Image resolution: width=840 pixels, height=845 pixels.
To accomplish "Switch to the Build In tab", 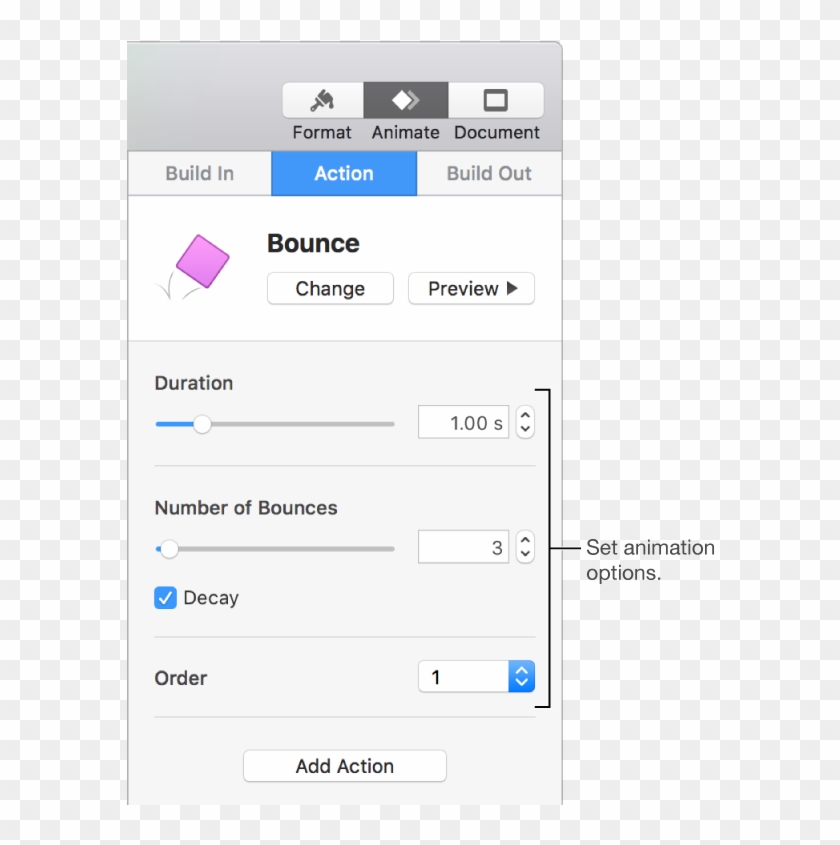I will [199, 173].
